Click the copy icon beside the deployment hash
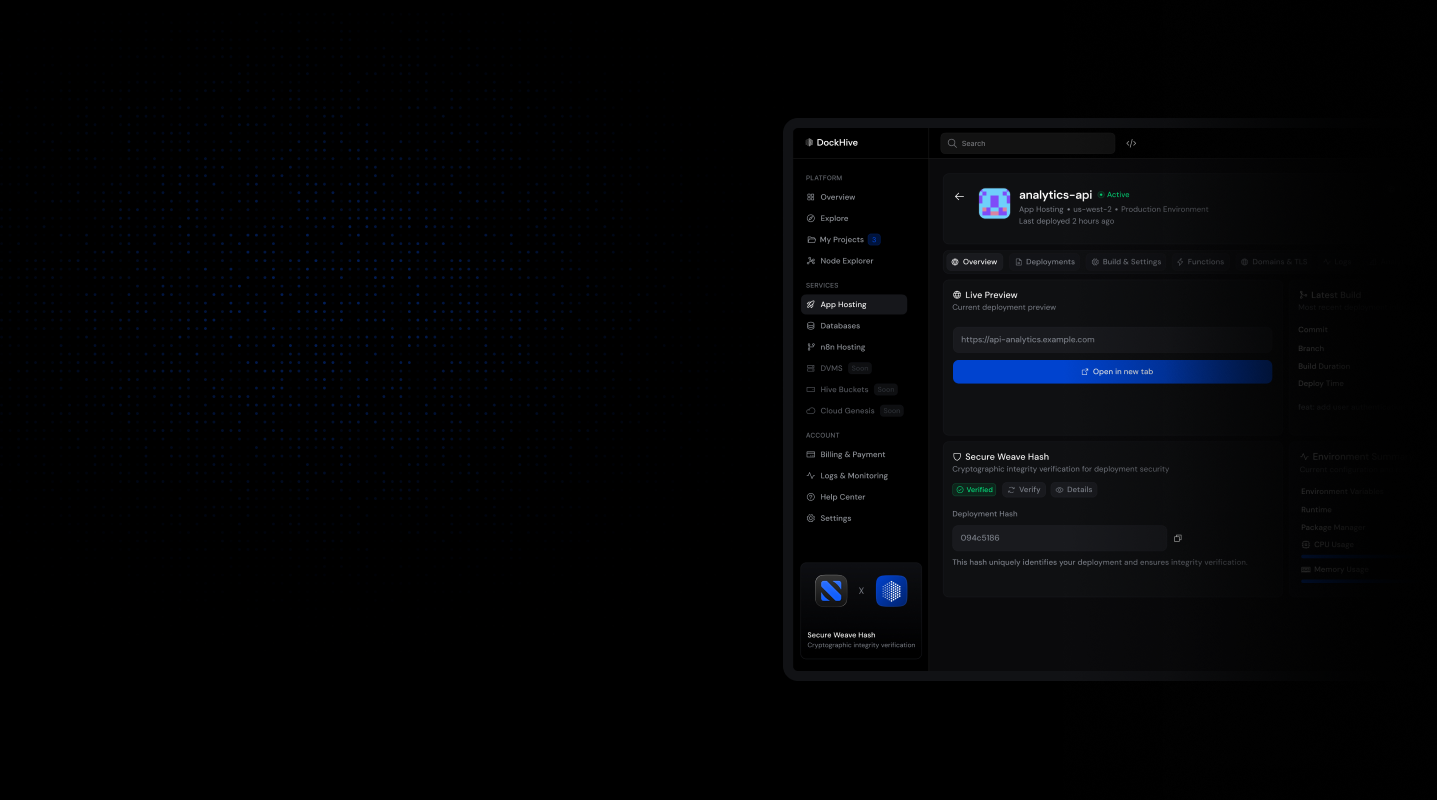This screenshot has height=800, width=1437. (1177, 538)
